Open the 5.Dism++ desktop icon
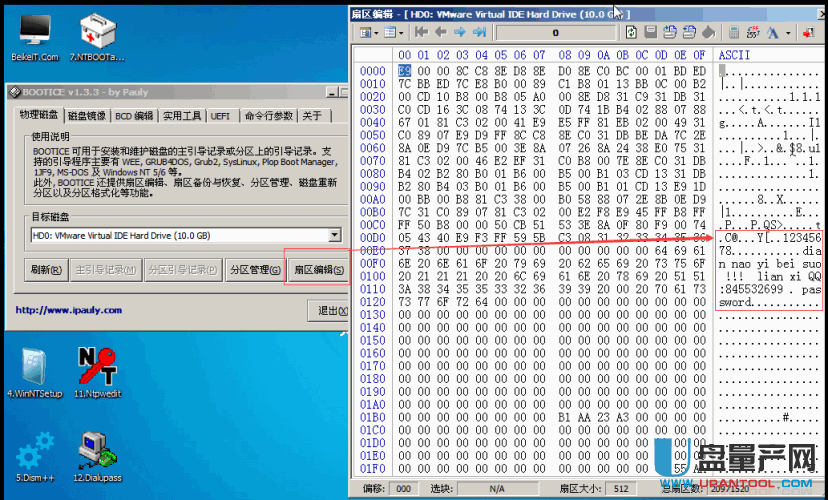 [35, 457]
